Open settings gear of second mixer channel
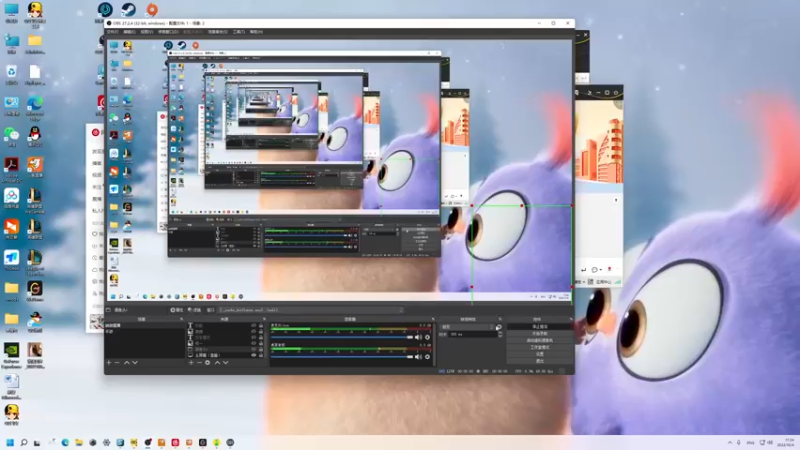 (428, 357)
